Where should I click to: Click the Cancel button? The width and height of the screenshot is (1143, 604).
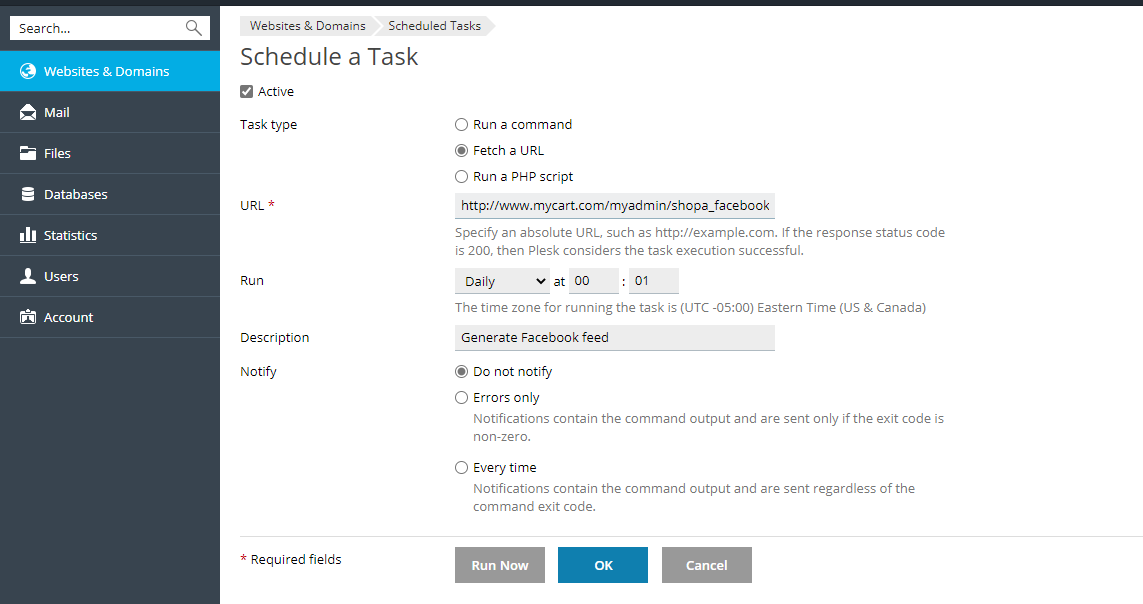(x=706, y=565)
